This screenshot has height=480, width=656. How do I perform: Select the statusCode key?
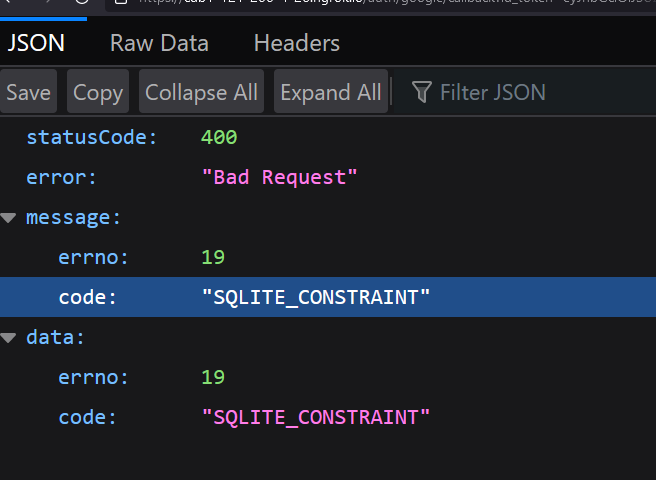click(x=91, y=137)
